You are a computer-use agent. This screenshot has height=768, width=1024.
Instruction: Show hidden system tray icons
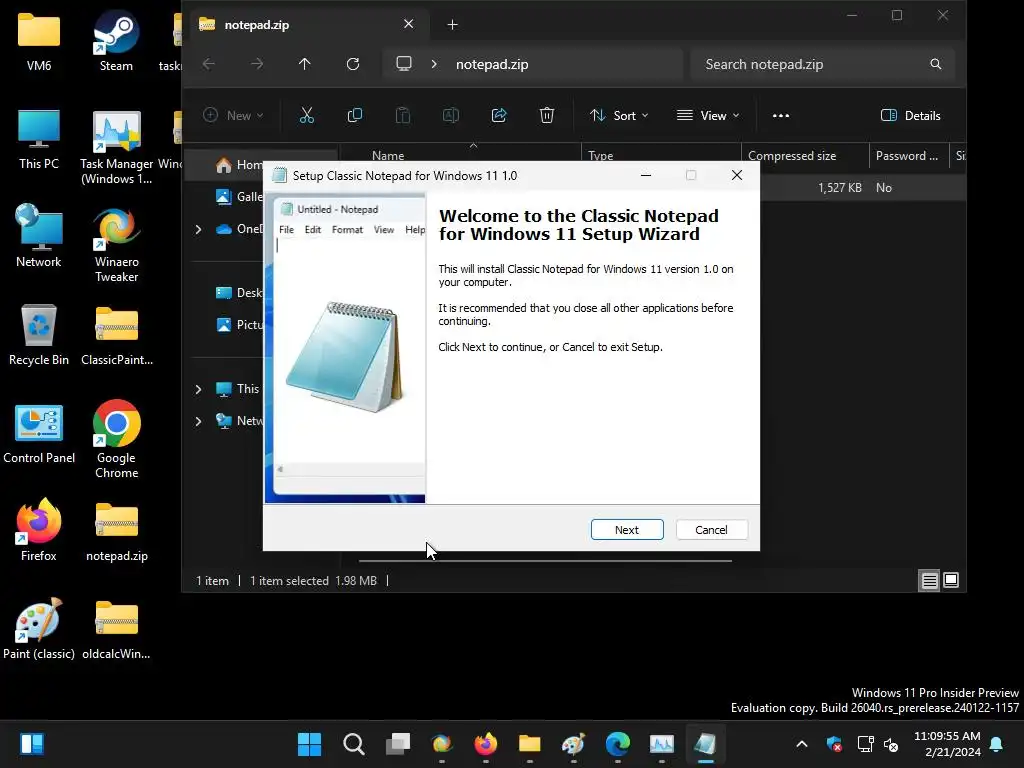click(x=802, y=744)
